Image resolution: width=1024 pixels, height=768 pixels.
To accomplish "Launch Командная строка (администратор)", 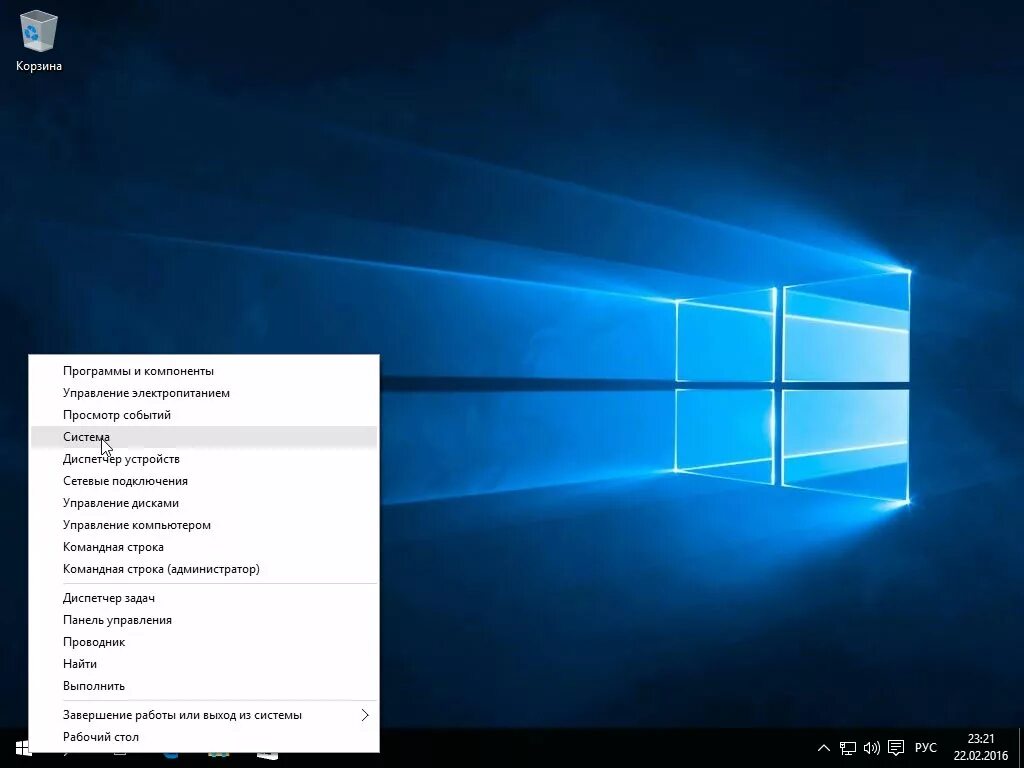I will coord(204,569).
